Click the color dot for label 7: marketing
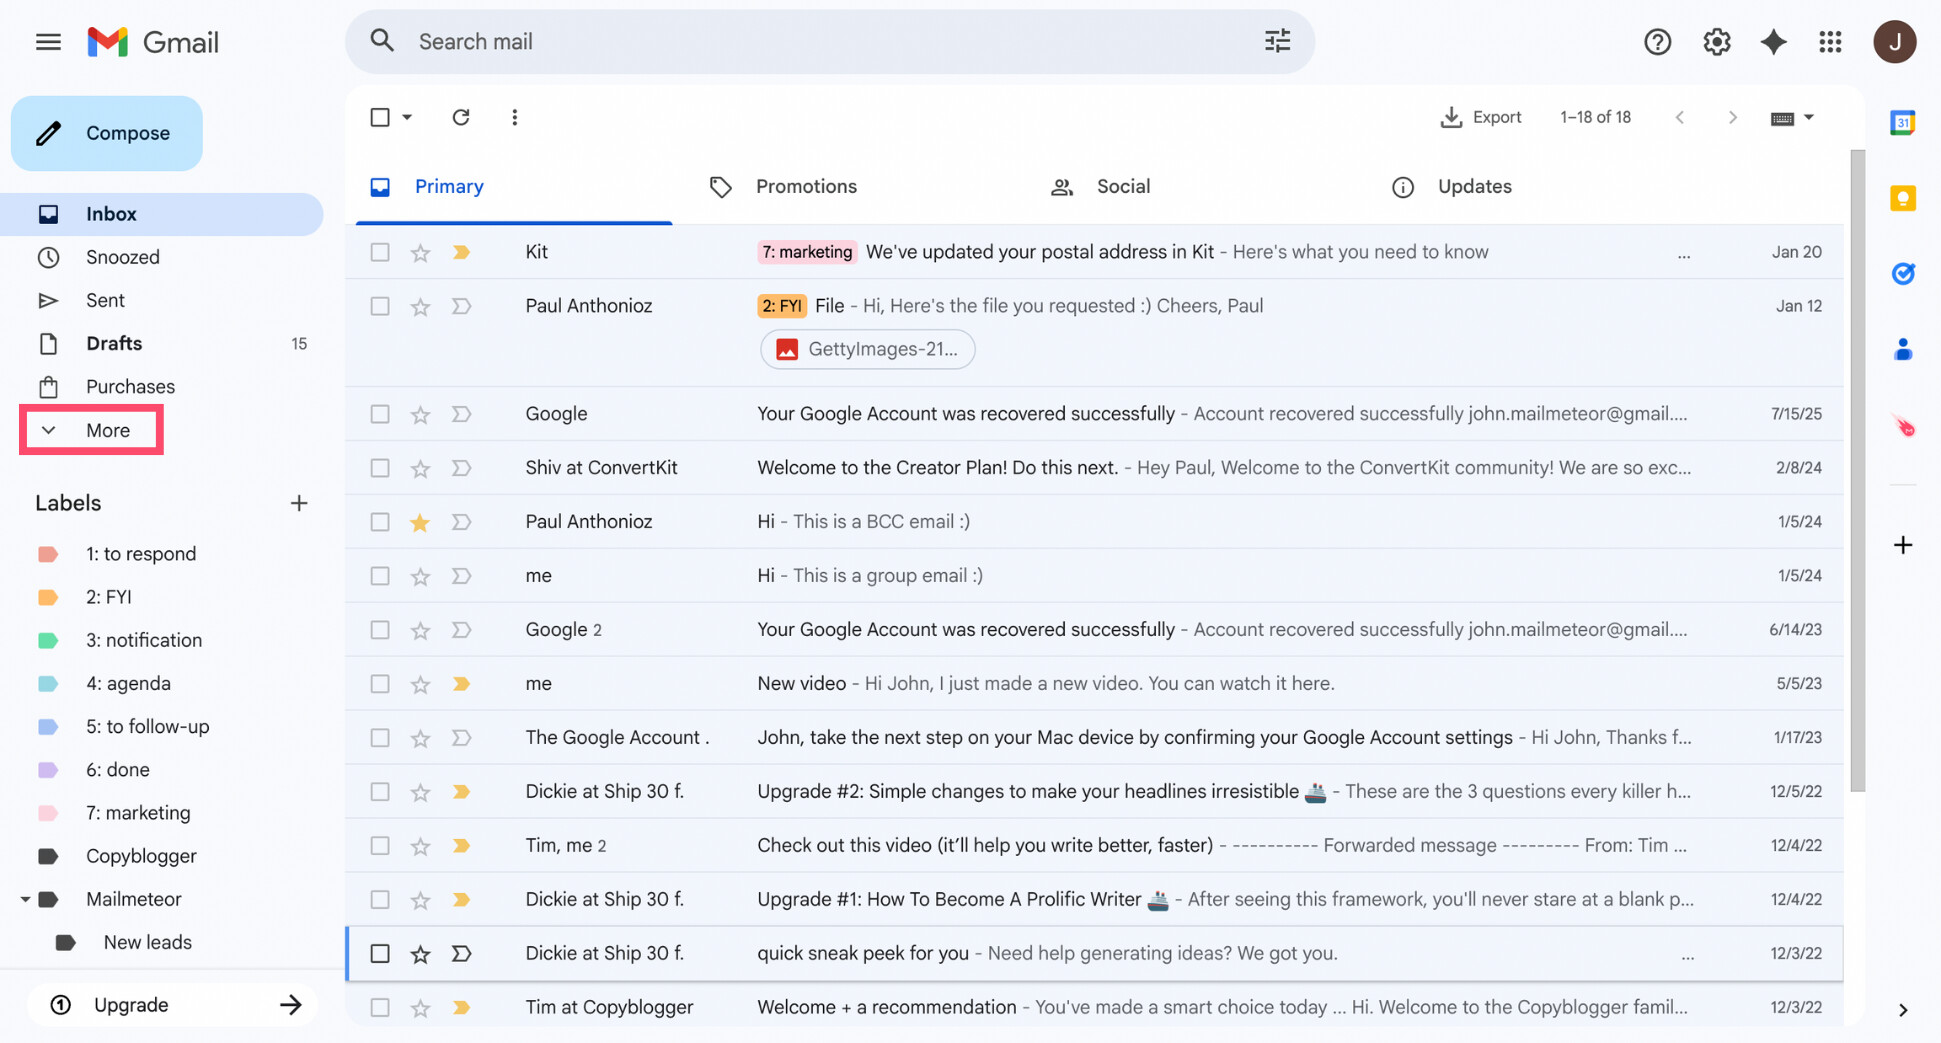This screenshot has width=1941, height=1043. 48,812
